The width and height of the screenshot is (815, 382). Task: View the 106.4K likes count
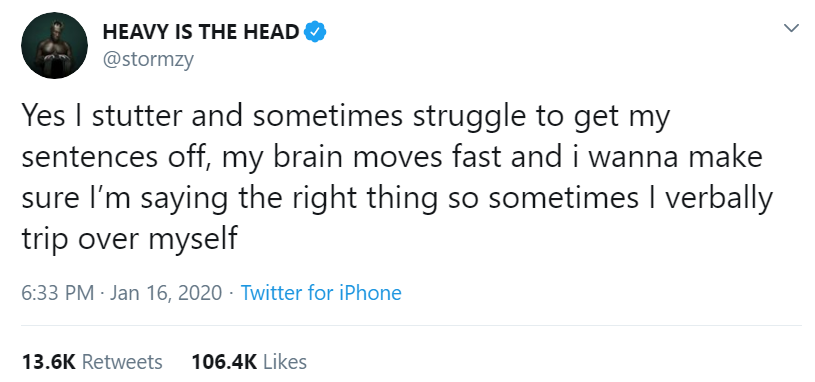point(224,362)
